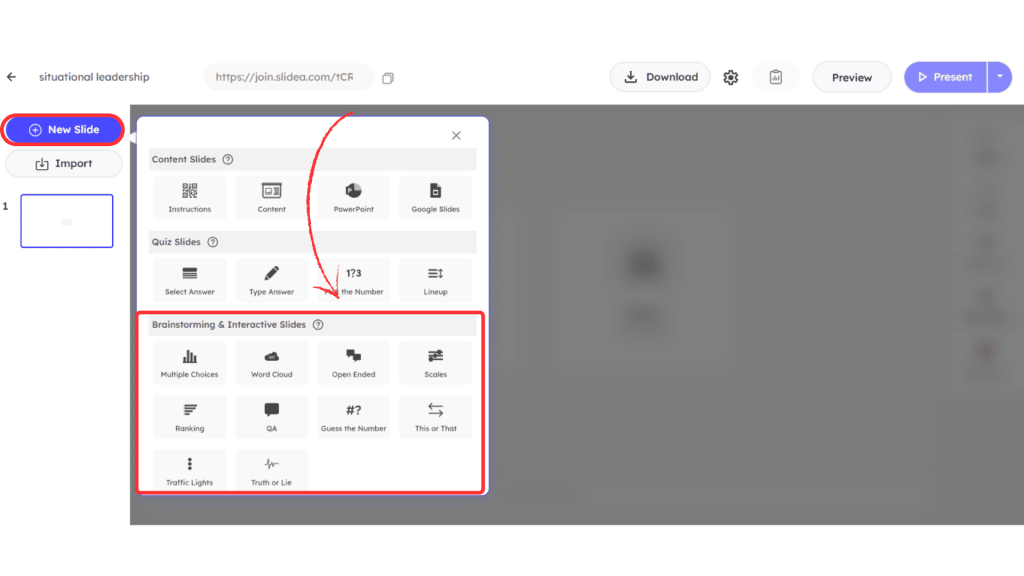
Task: Close the slide type picker panel
Action: click(x=456, y=135)
